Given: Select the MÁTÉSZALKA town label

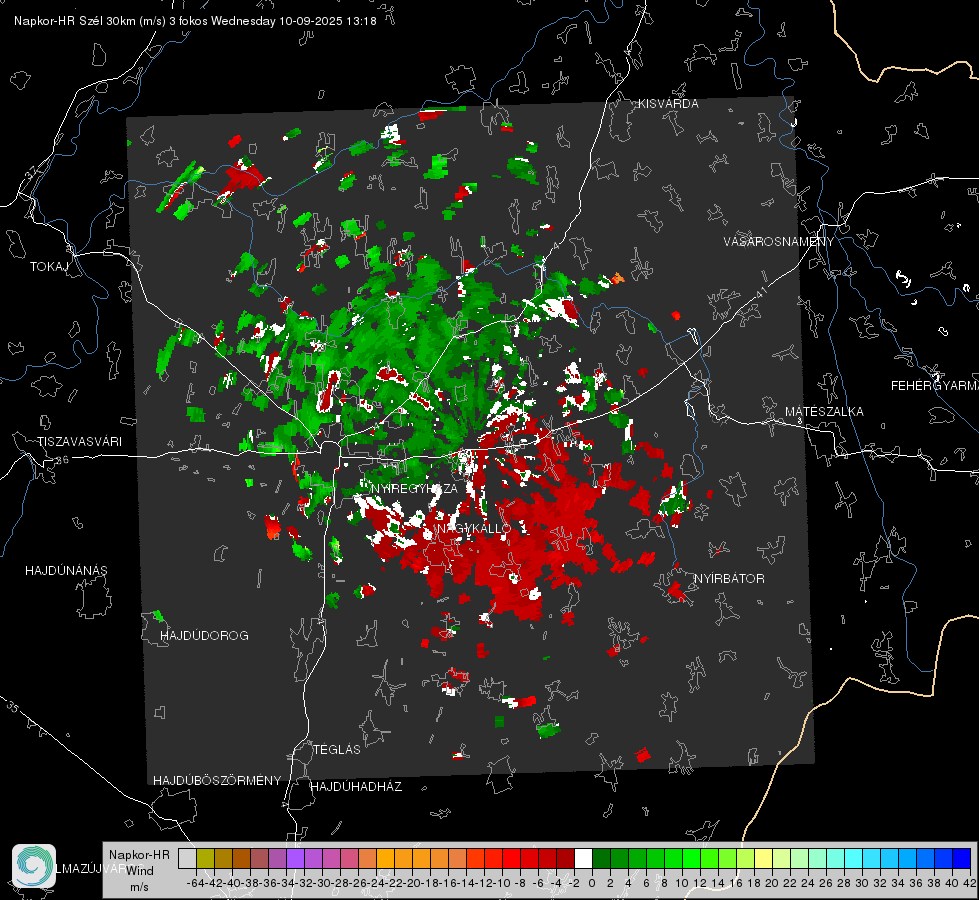Looking at the screenshot, I should pos(824,412).
